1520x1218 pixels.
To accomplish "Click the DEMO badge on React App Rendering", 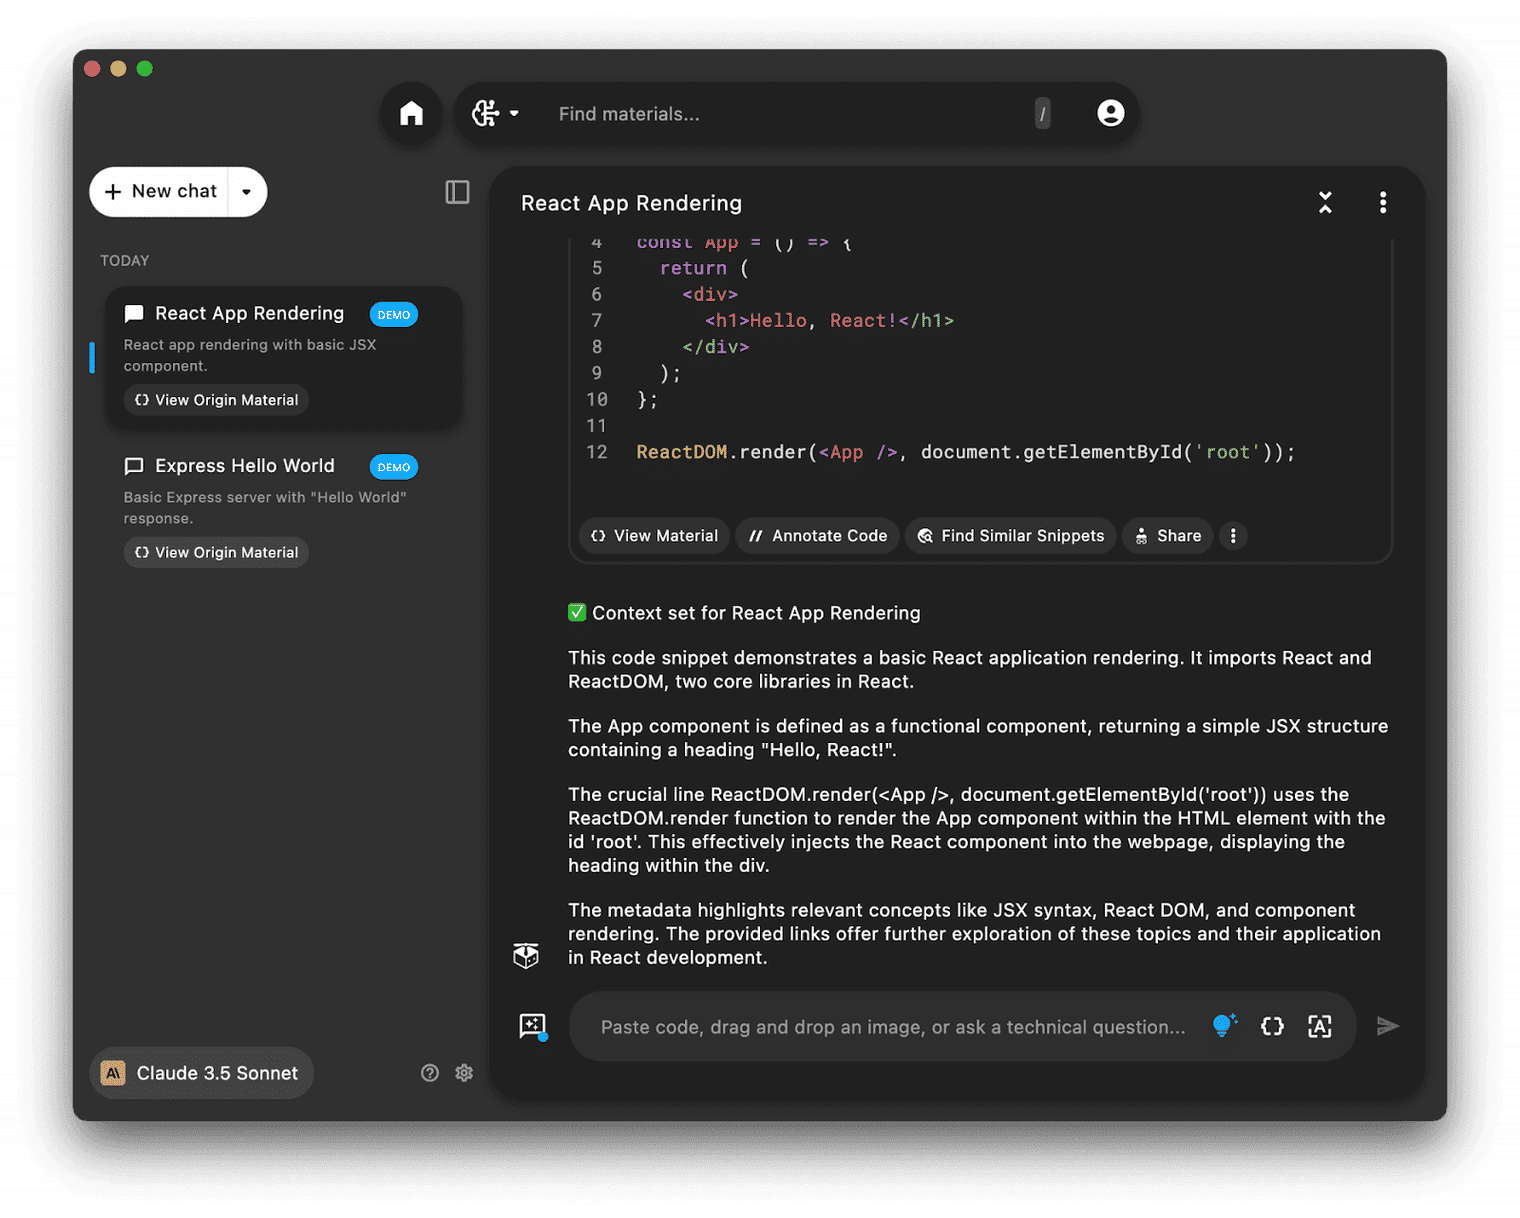I will (x=394, y=314).
